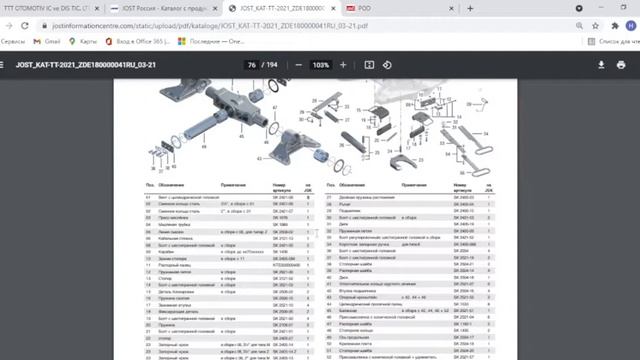Image resolution: width=640 pixels, height=360 pixels.
Task: Open the Gmail bookmark
Action: pyautogui.click(x=47, y=41)
